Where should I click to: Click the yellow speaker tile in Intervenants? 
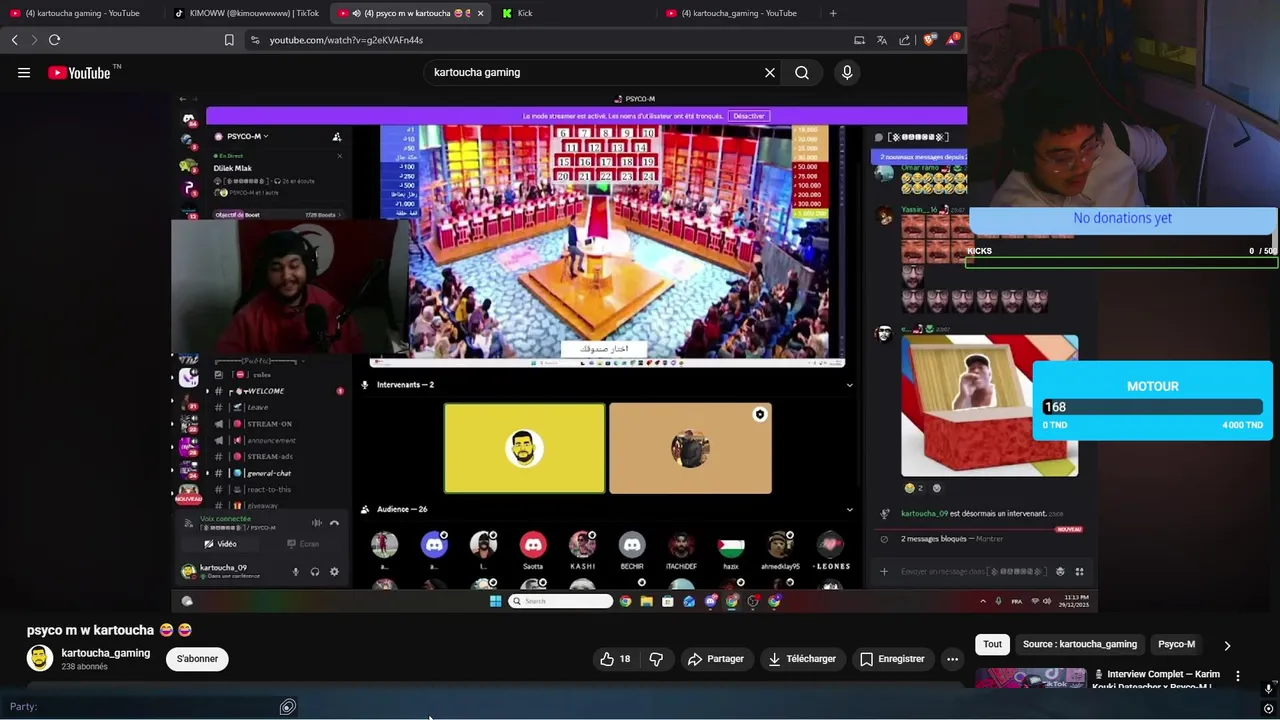click(x=524, y=448)
